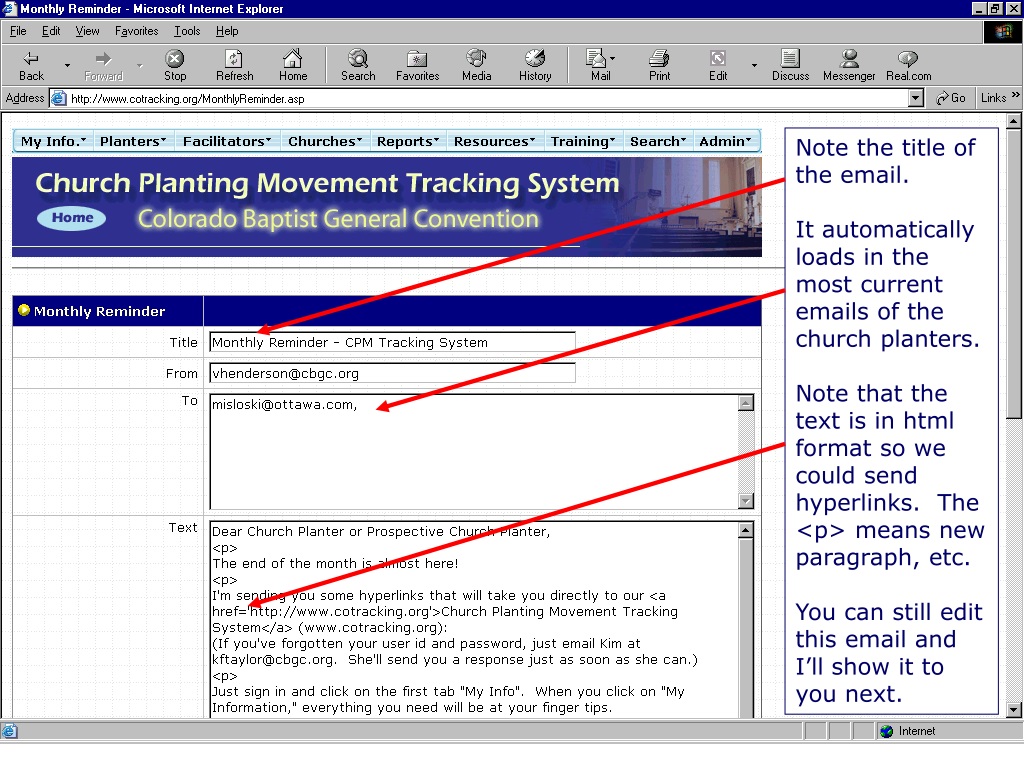Open the Admin dropdown menu
The image size is (1024, 768).
(x=726, y=141)
